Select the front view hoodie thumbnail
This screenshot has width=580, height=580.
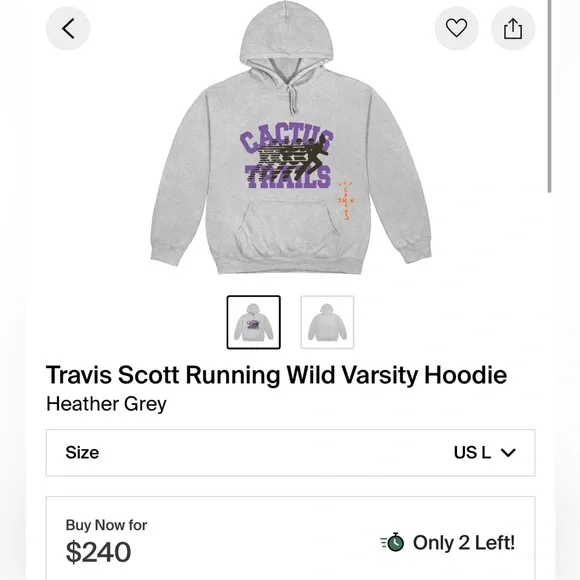254,322
